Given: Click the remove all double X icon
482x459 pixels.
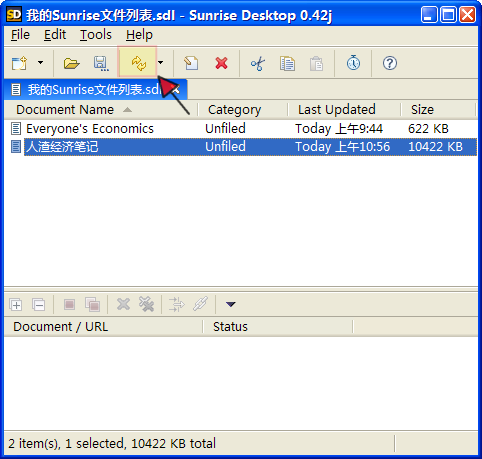Looking at the screenshot, I should click(146, 304).
